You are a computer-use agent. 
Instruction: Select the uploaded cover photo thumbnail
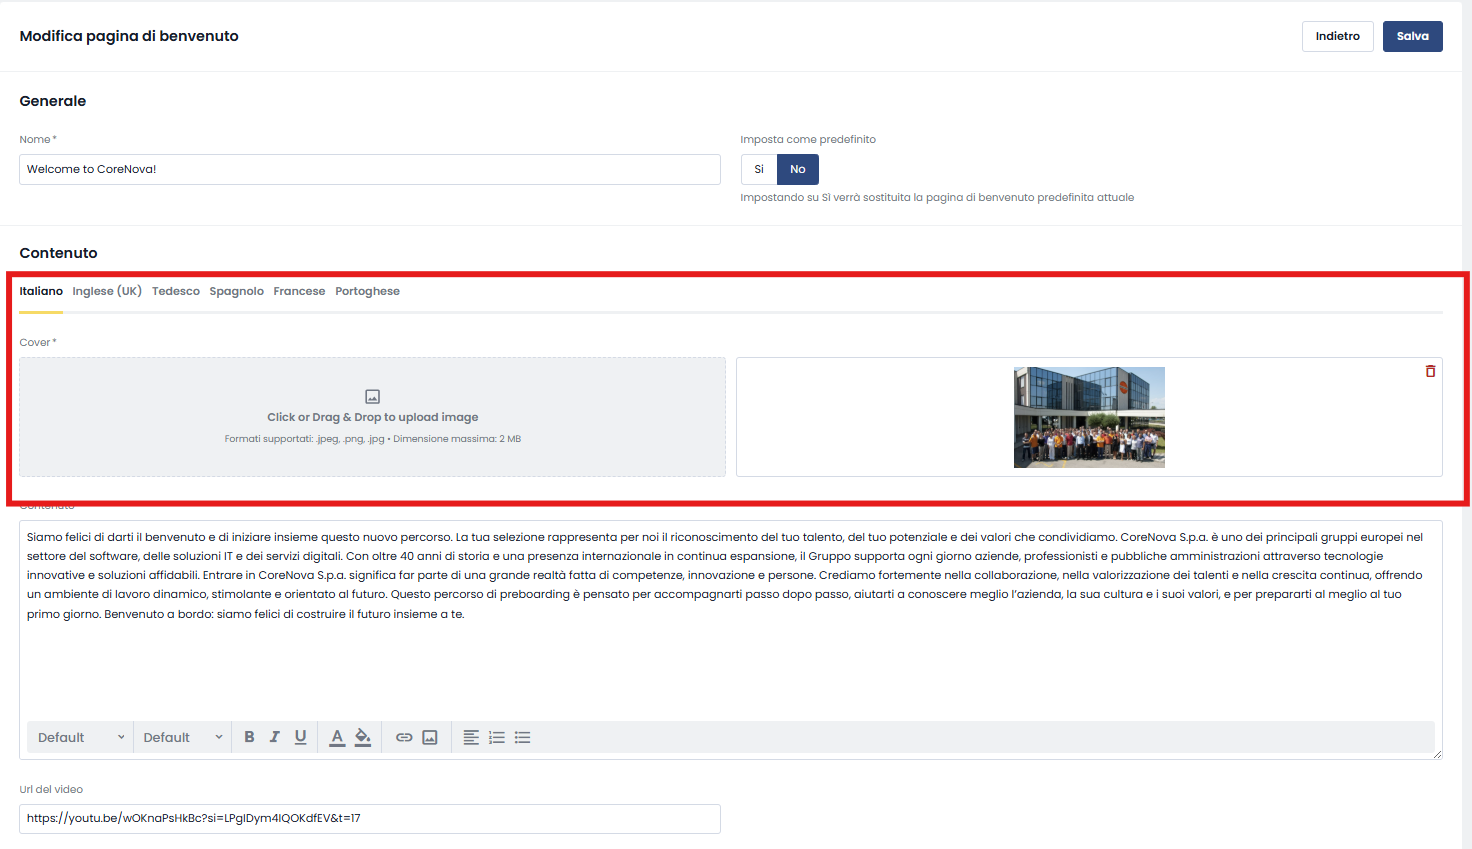click(1089, 417)
